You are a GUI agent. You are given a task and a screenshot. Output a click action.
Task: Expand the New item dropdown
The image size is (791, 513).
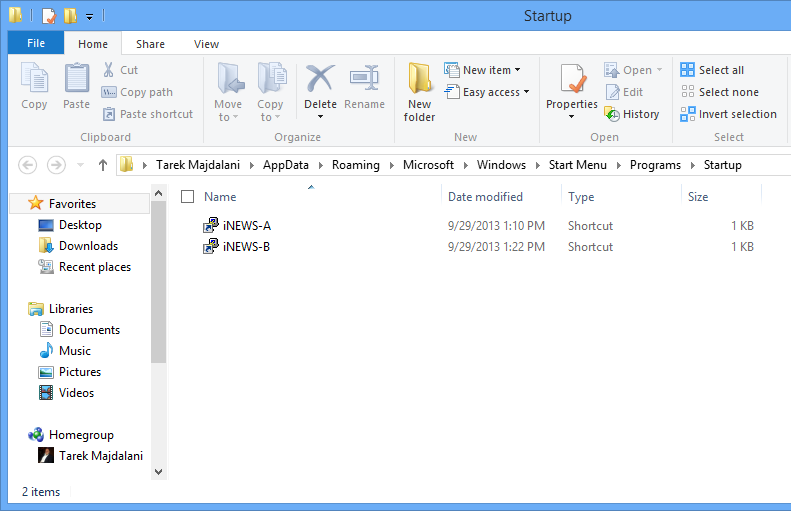(483, 70)
